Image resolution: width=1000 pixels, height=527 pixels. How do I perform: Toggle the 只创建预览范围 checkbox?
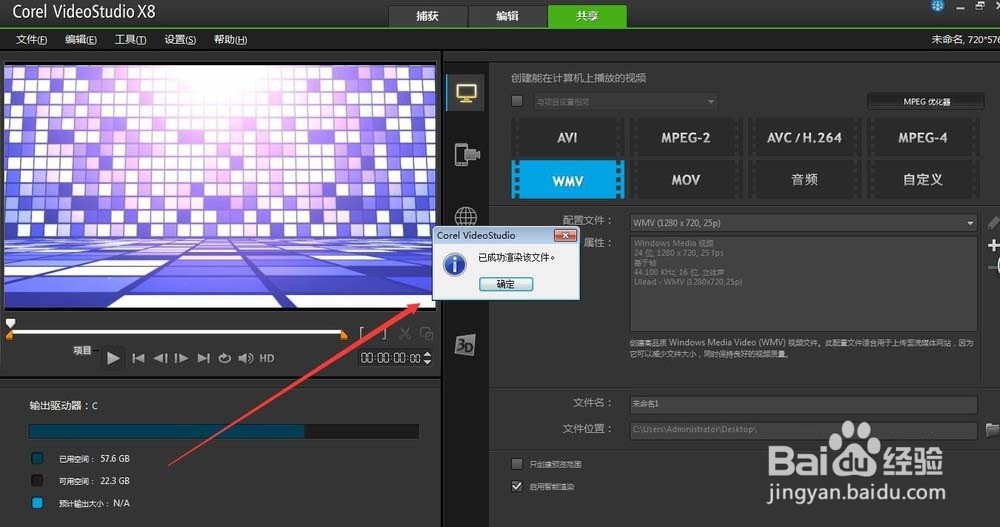point(517,464)
